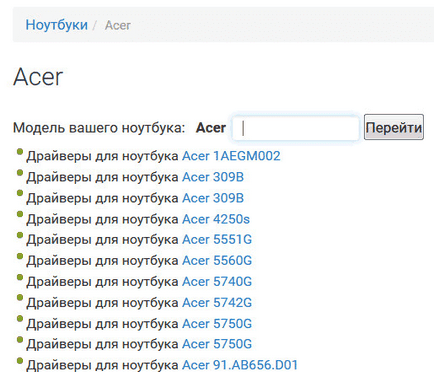Image resolution: width=434 pixels, height=372 pixels.
Task: Focus the laptop model input field
Action: point(295,128)
